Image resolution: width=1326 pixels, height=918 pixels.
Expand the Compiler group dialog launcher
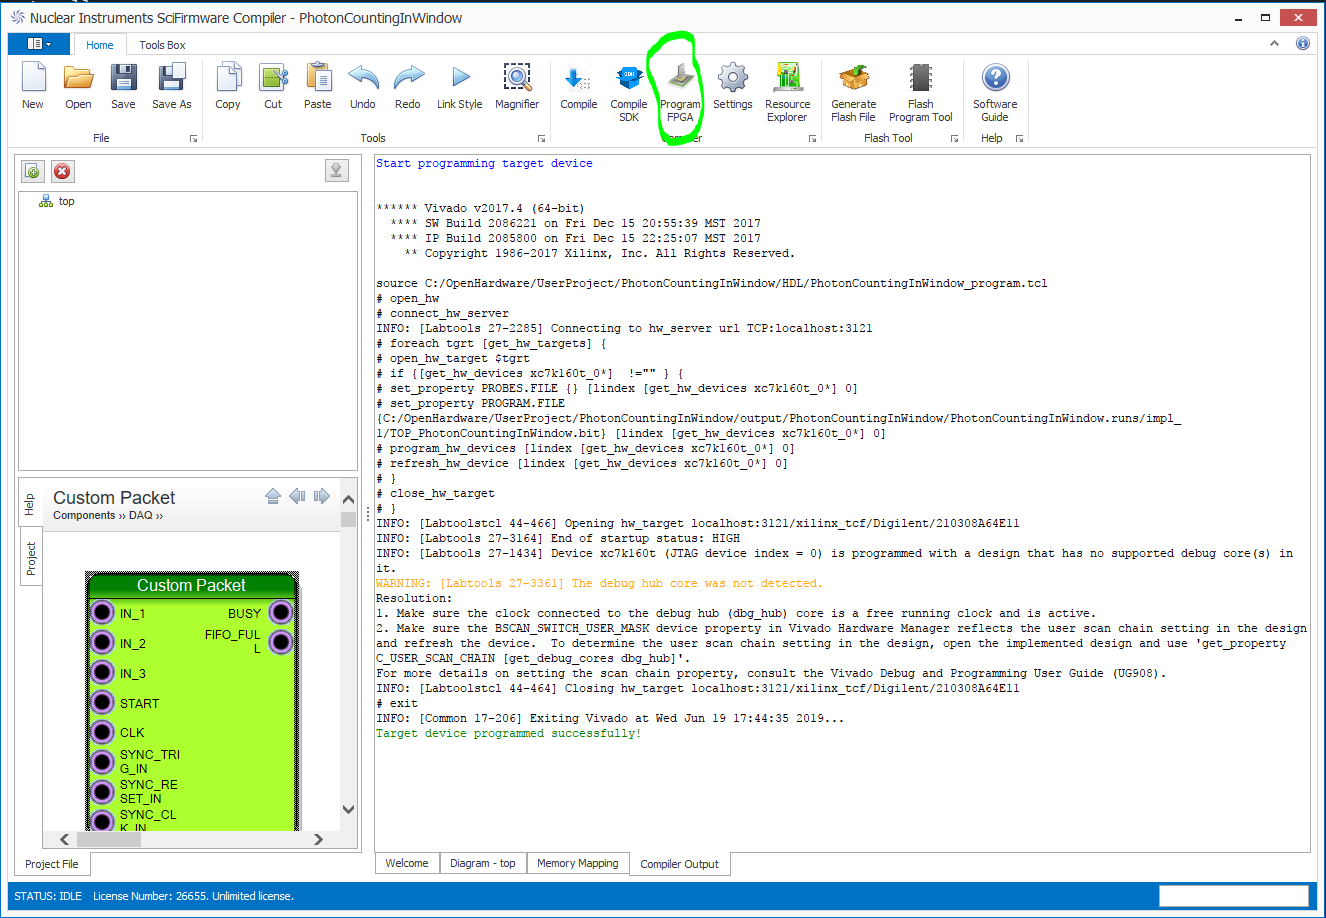pos(812,139)
